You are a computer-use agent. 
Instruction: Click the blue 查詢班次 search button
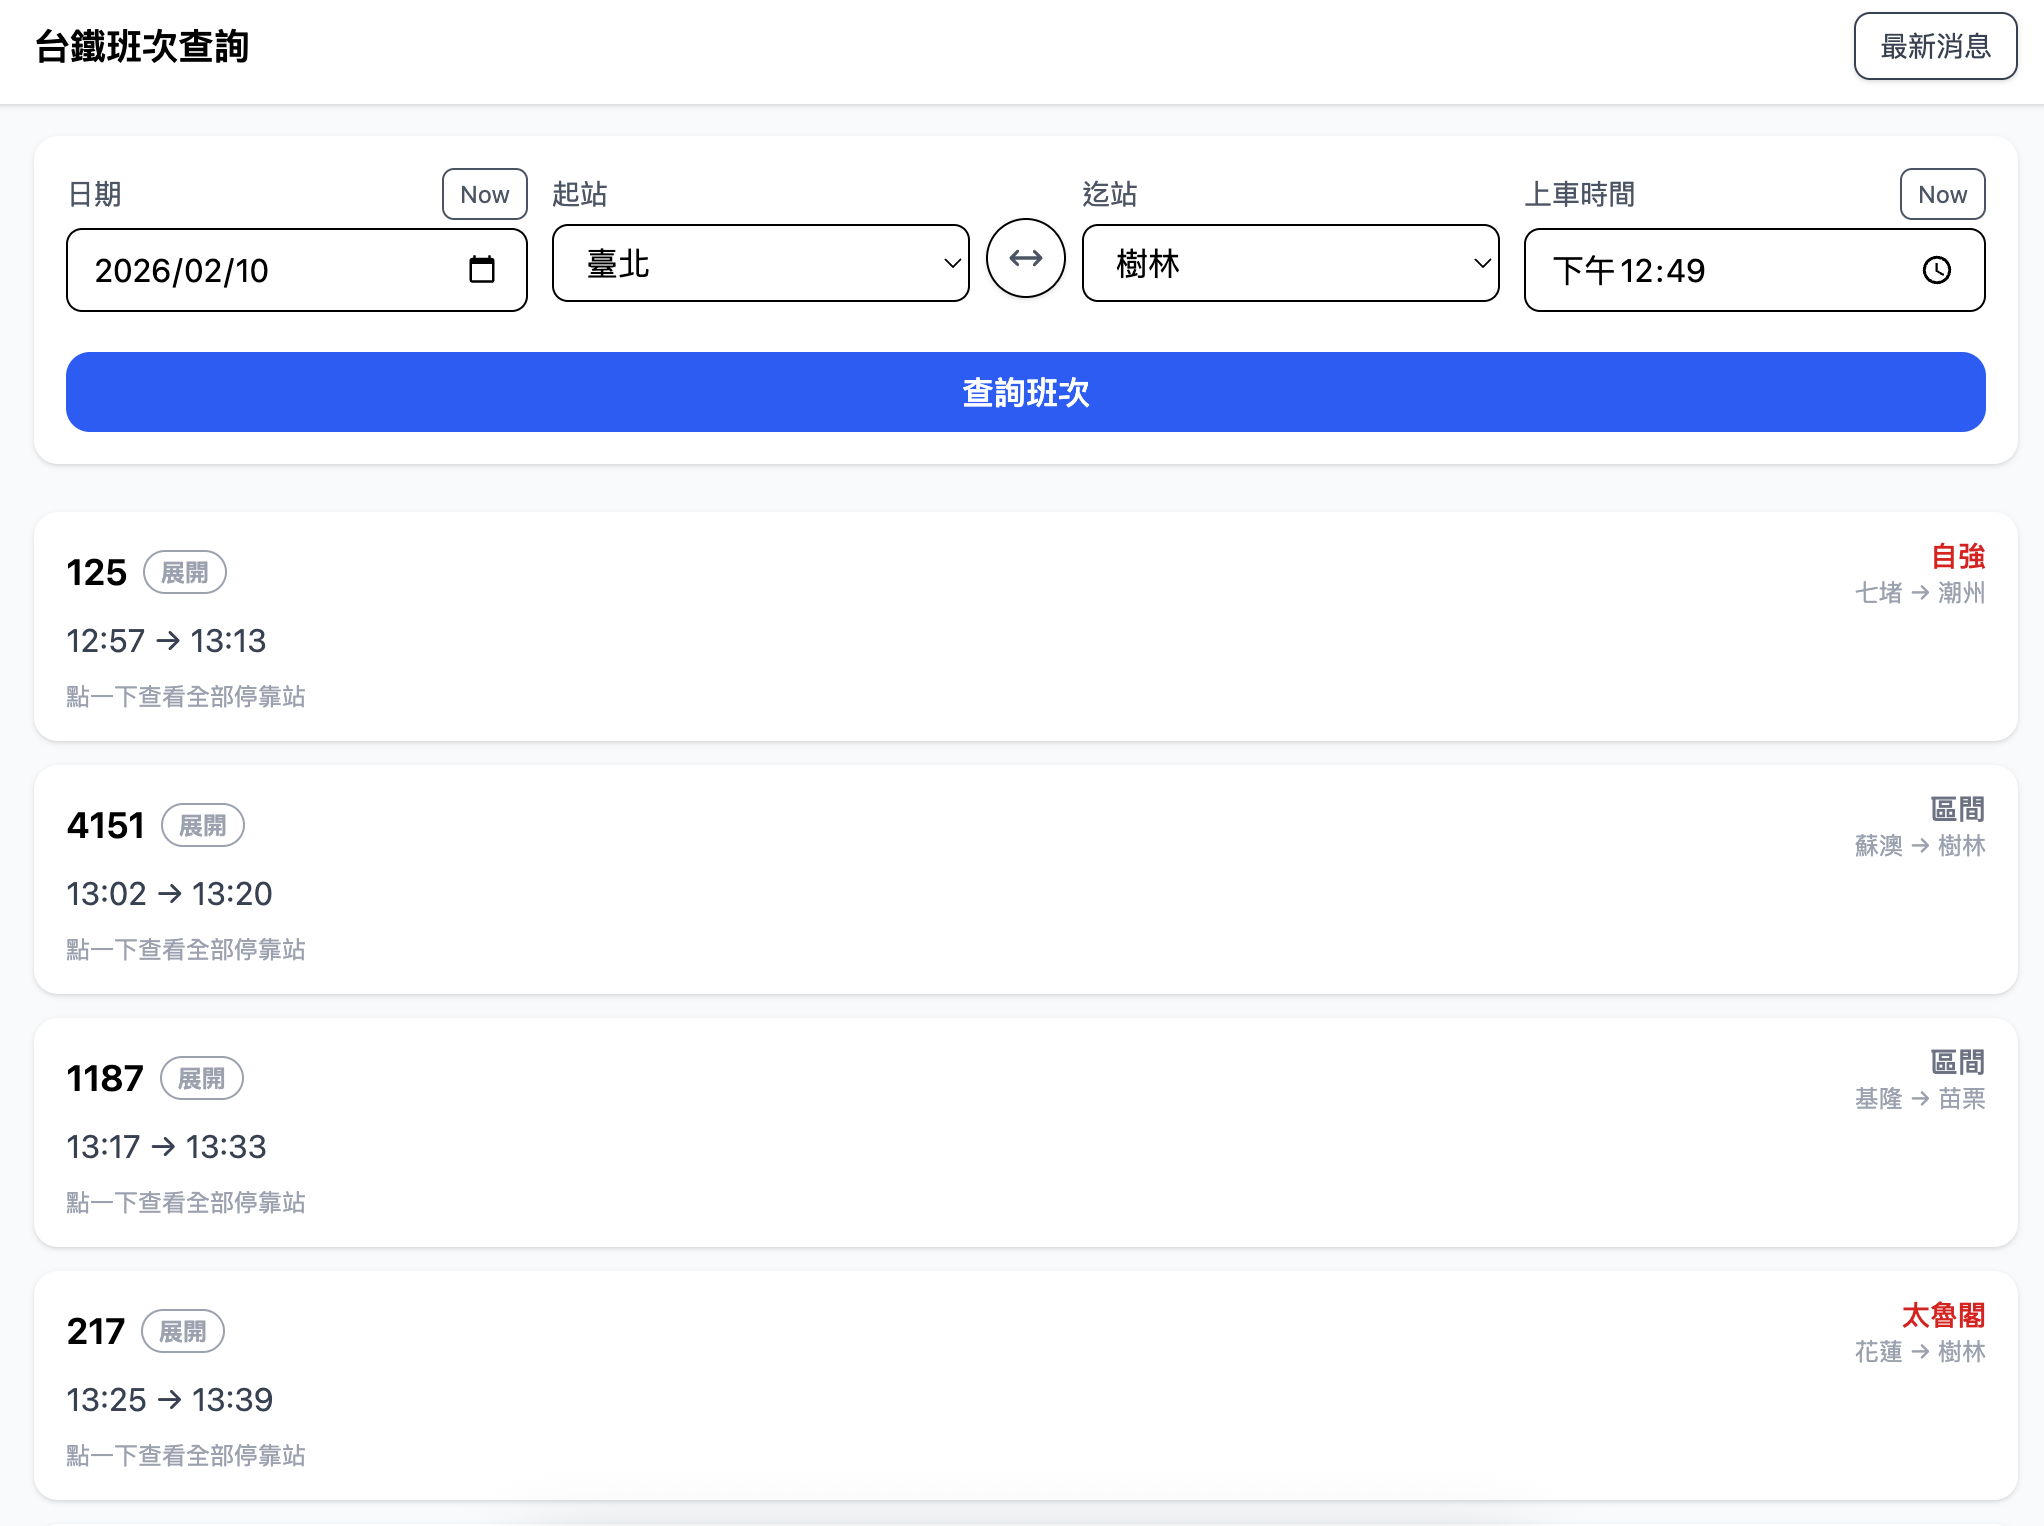(x=1025, y=392)
